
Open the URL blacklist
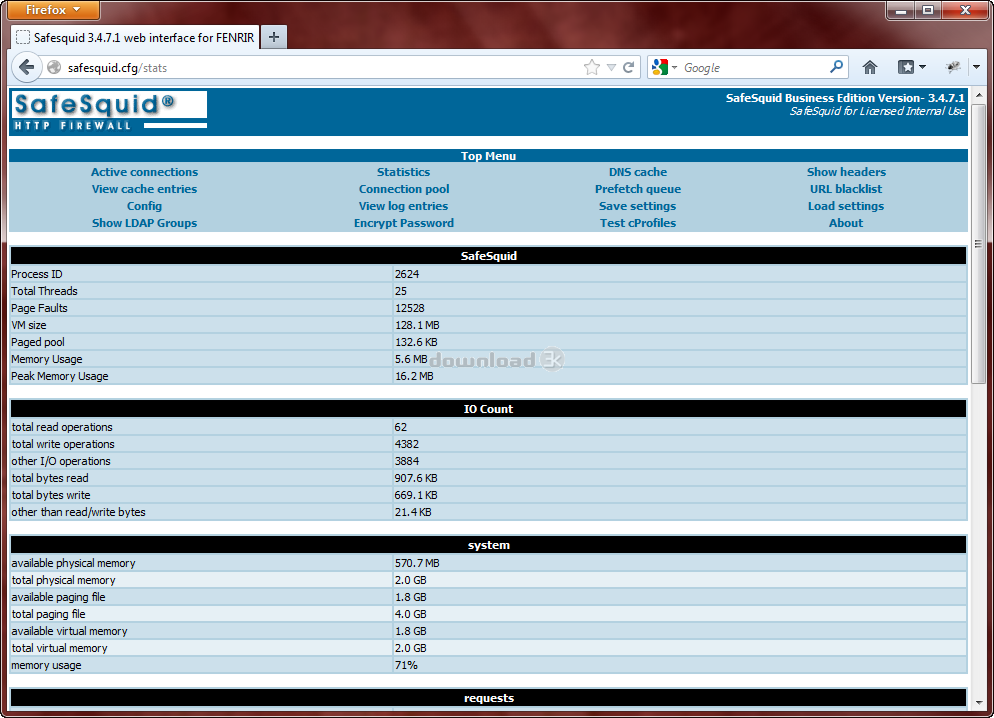846,189
